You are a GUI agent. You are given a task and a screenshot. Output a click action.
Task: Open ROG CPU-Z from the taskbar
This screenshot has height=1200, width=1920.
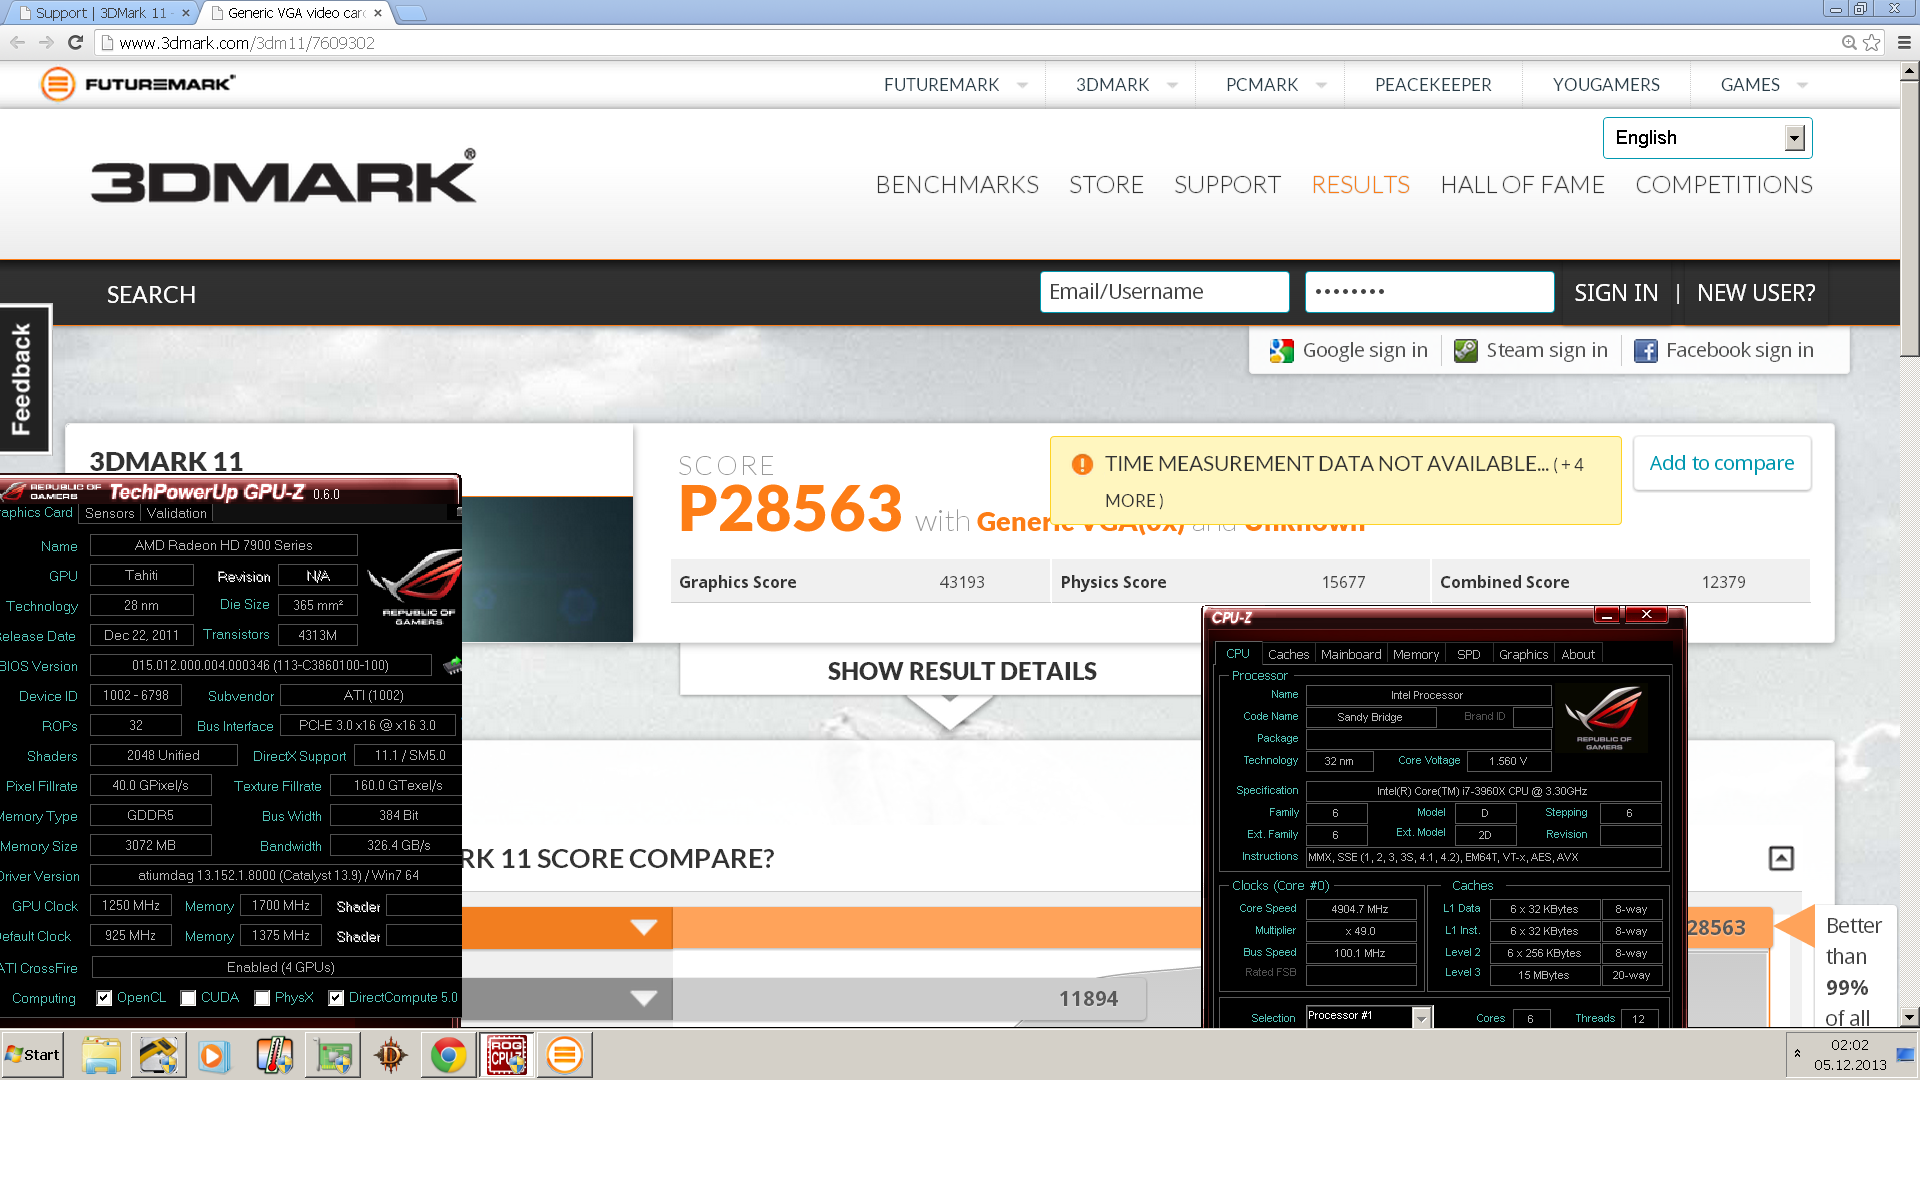506,1055
